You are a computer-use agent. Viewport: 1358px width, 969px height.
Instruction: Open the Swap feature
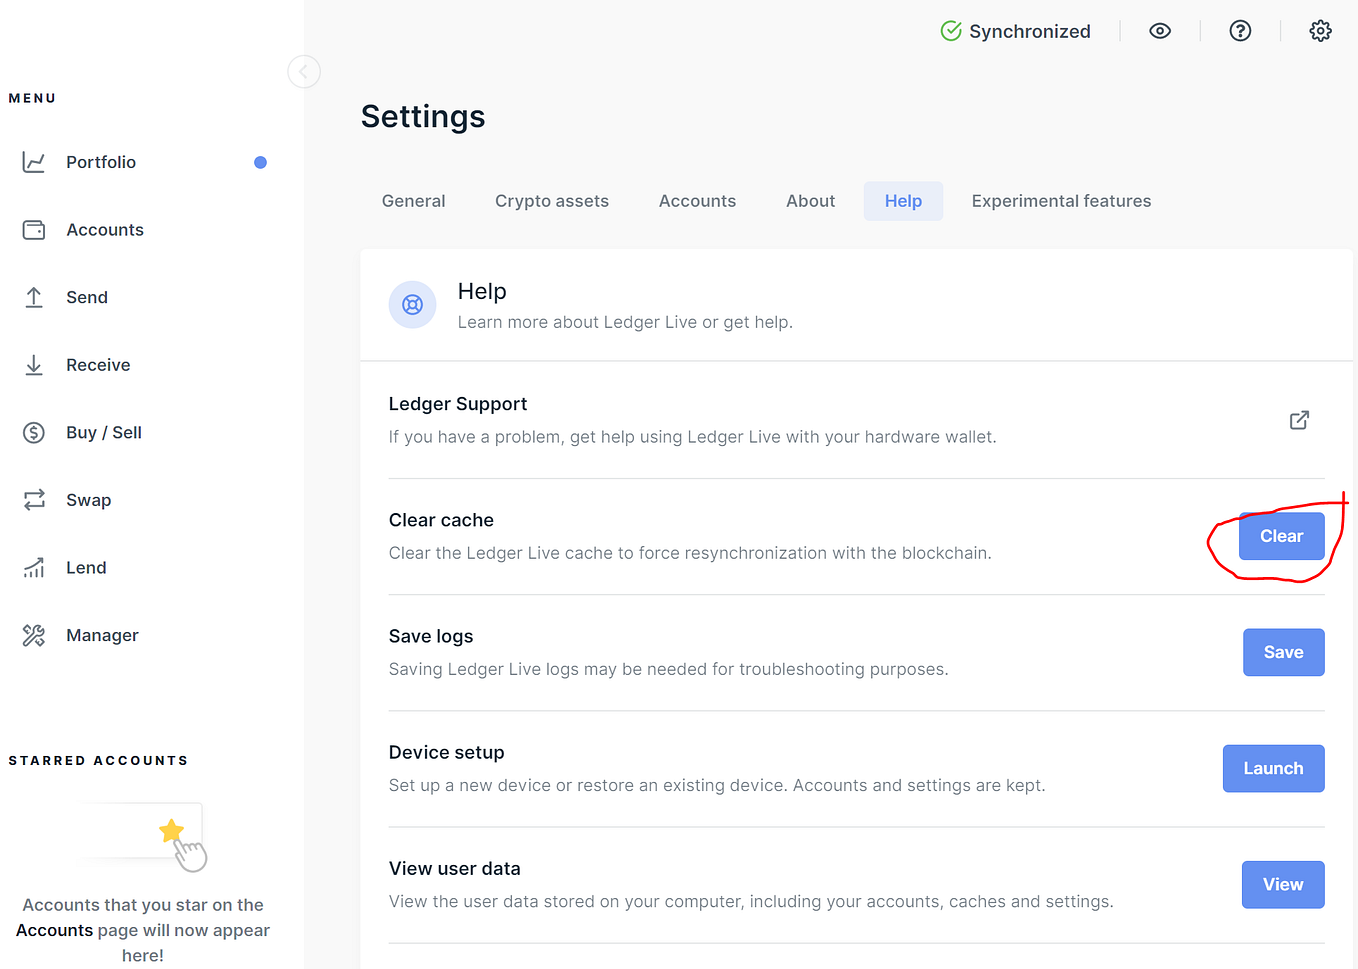[89, 499]
